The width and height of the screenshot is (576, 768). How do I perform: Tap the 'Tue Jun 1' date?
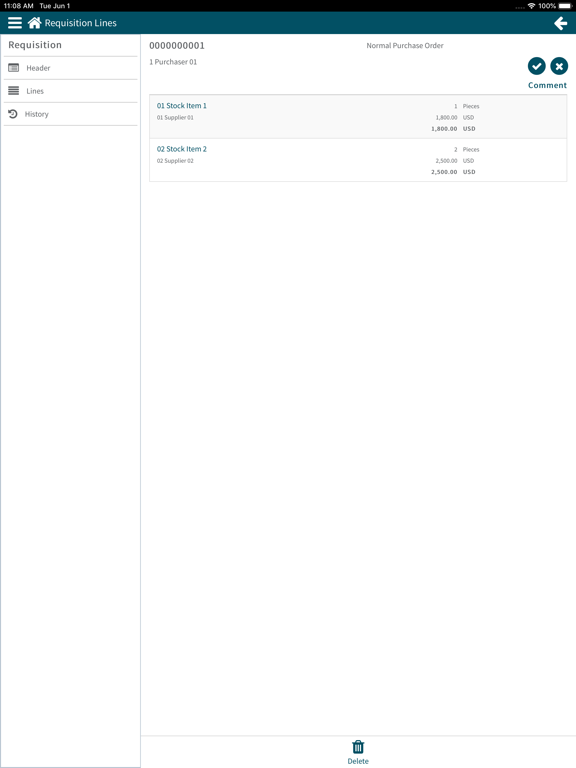pos(55,6)
